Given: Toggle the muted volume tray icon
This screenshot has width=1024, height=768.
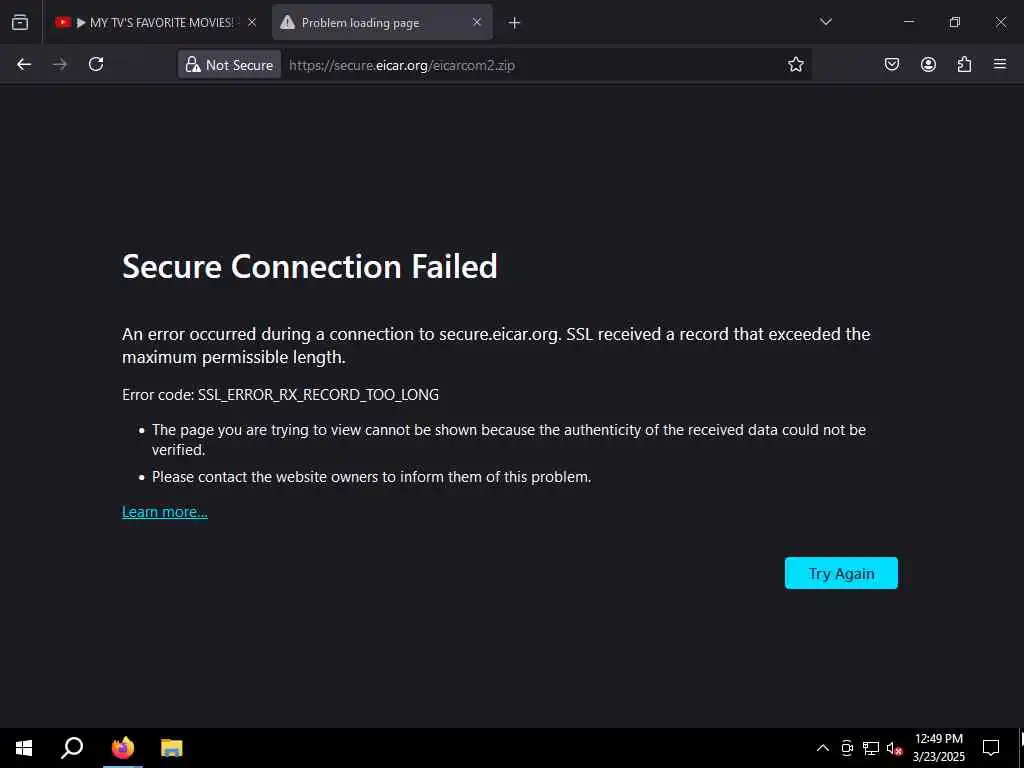Looking at the screenshot, I should click(x=895, y=748).
